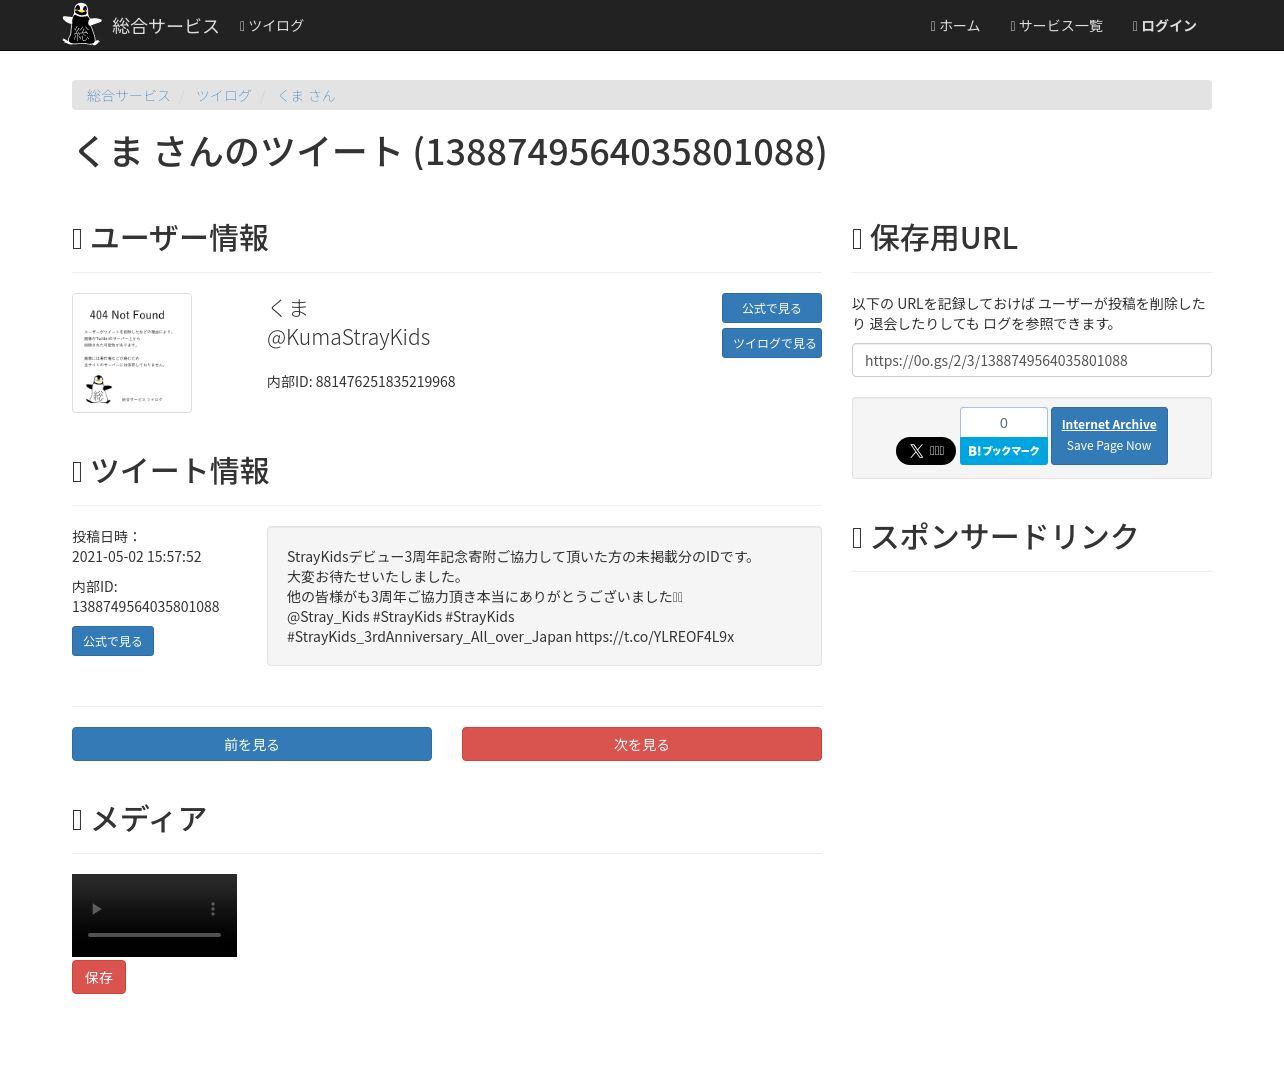Click the Hatena bookmark count 0
Image resolution: width=1284 pixels, height=1085 pixels.
point(1004,422)
